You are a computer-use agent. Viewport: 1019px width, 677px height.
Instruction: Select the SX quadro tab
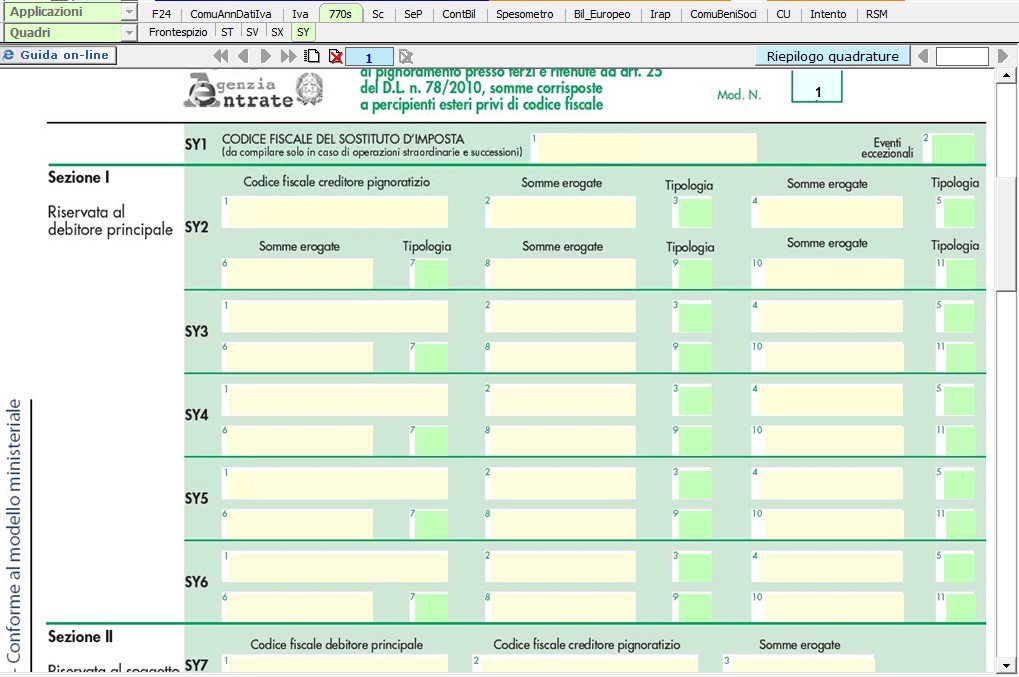tap(277, 32)
